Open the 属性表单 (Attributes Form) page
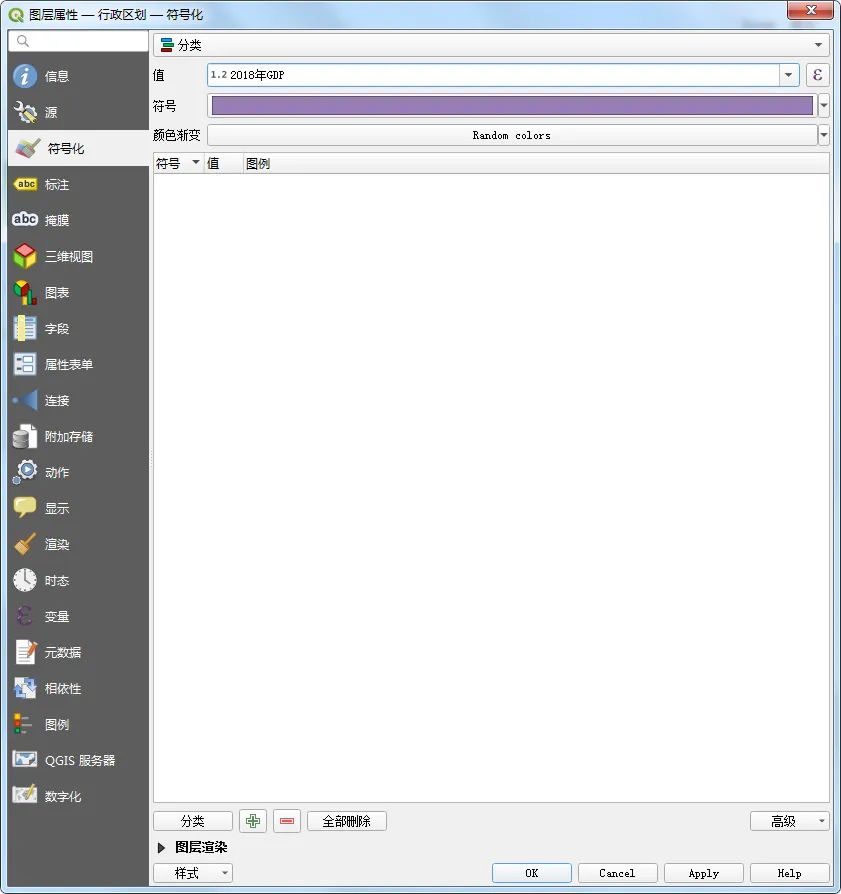 [78, 364]
